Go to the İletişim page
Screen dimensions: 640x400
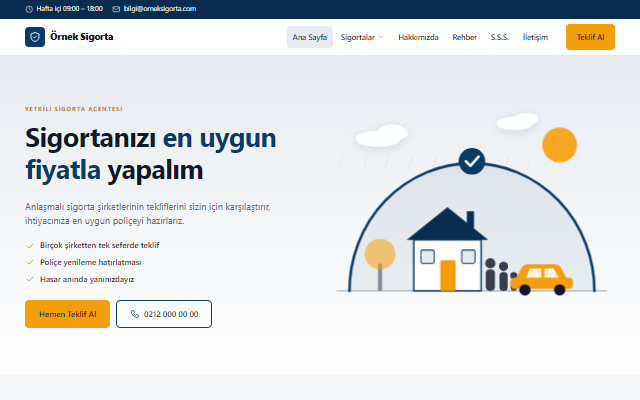point(535,37)
